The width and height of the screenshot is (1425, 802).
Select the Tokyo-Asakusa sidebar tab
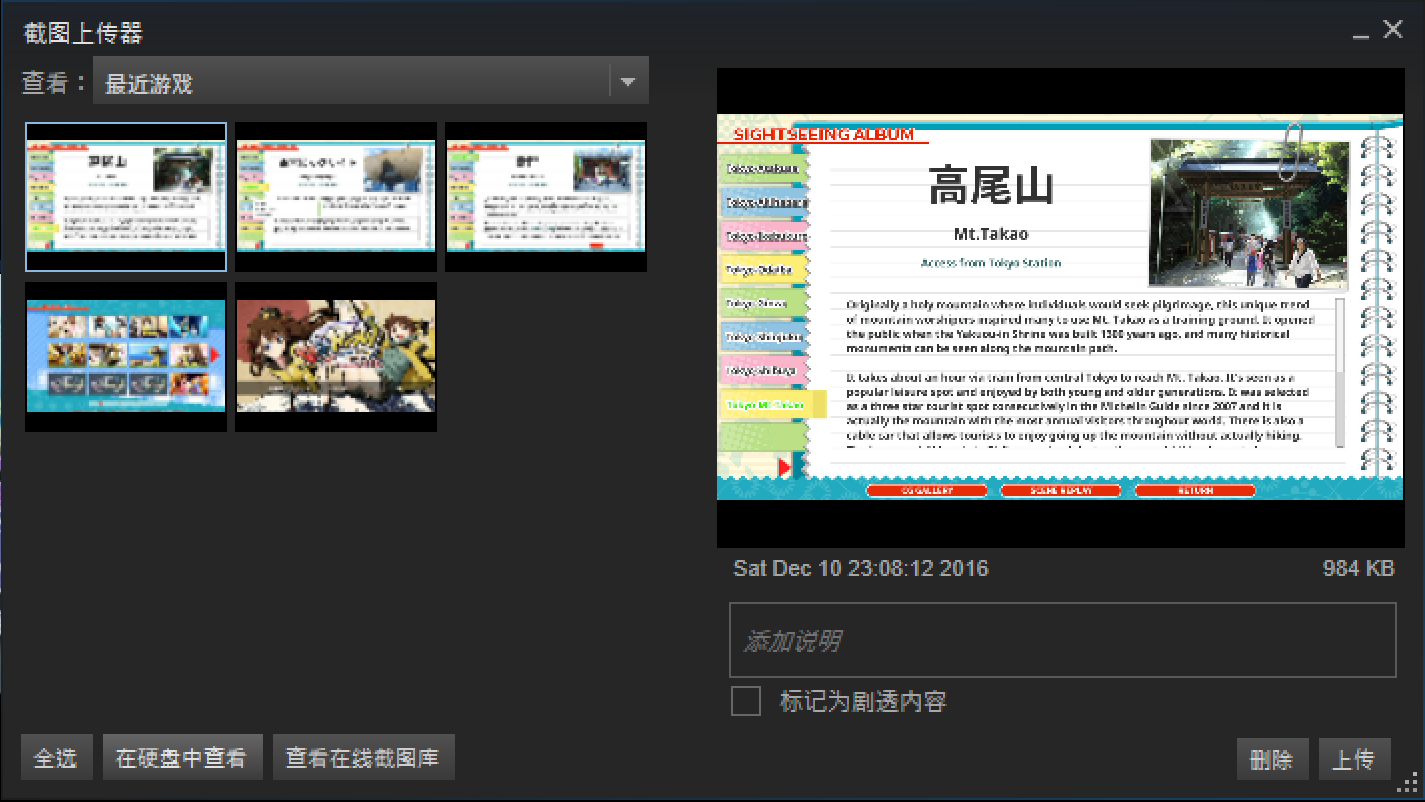click(x=765, y=167)
